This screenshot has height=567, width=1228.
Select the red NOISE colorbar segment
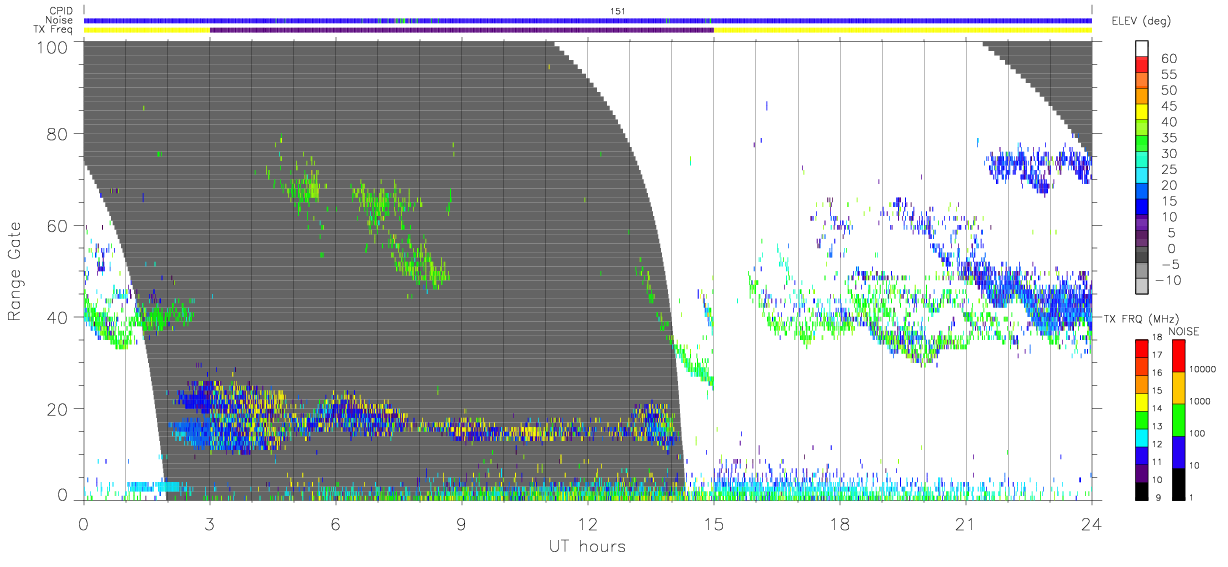[1177, 356]
